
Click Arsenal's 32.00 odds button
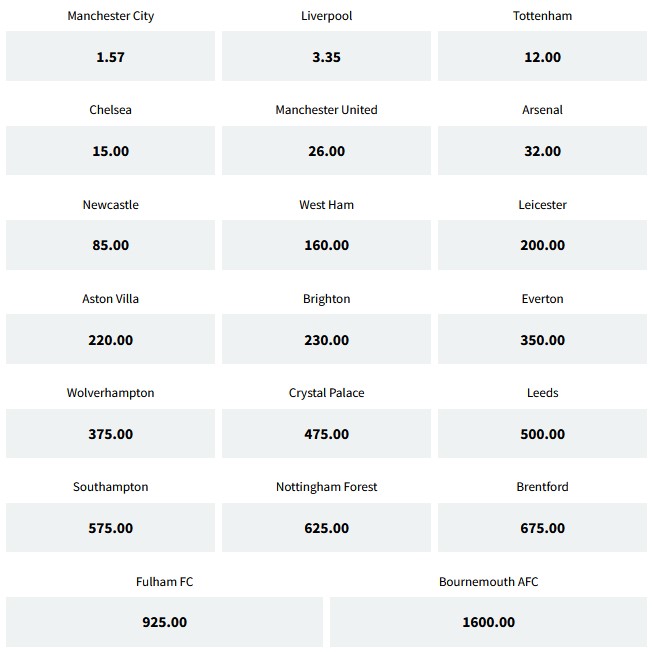(542, 151)
